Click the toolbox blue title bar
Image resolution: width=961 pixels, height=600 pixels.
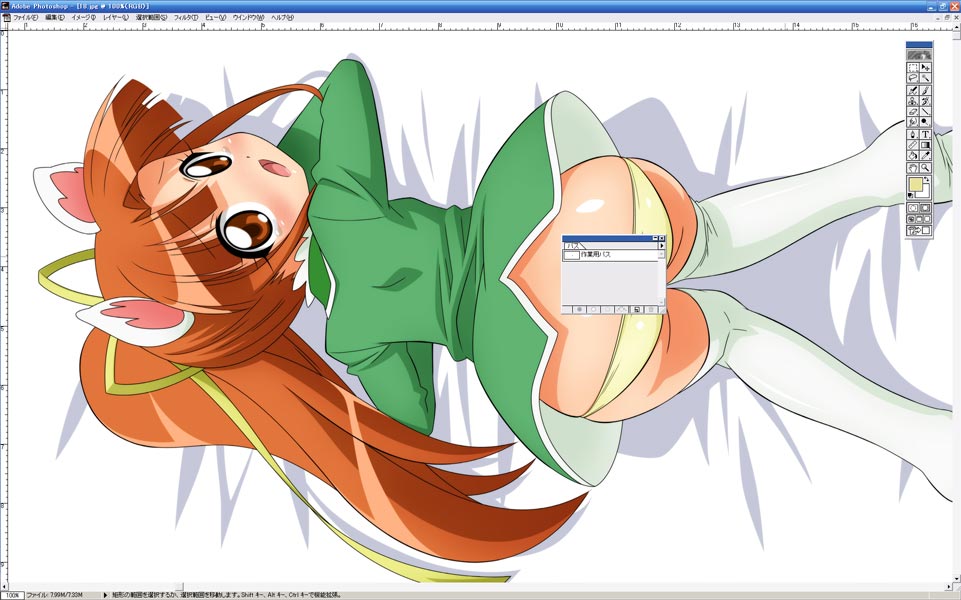pyautogui.click(x=919, y=45)
